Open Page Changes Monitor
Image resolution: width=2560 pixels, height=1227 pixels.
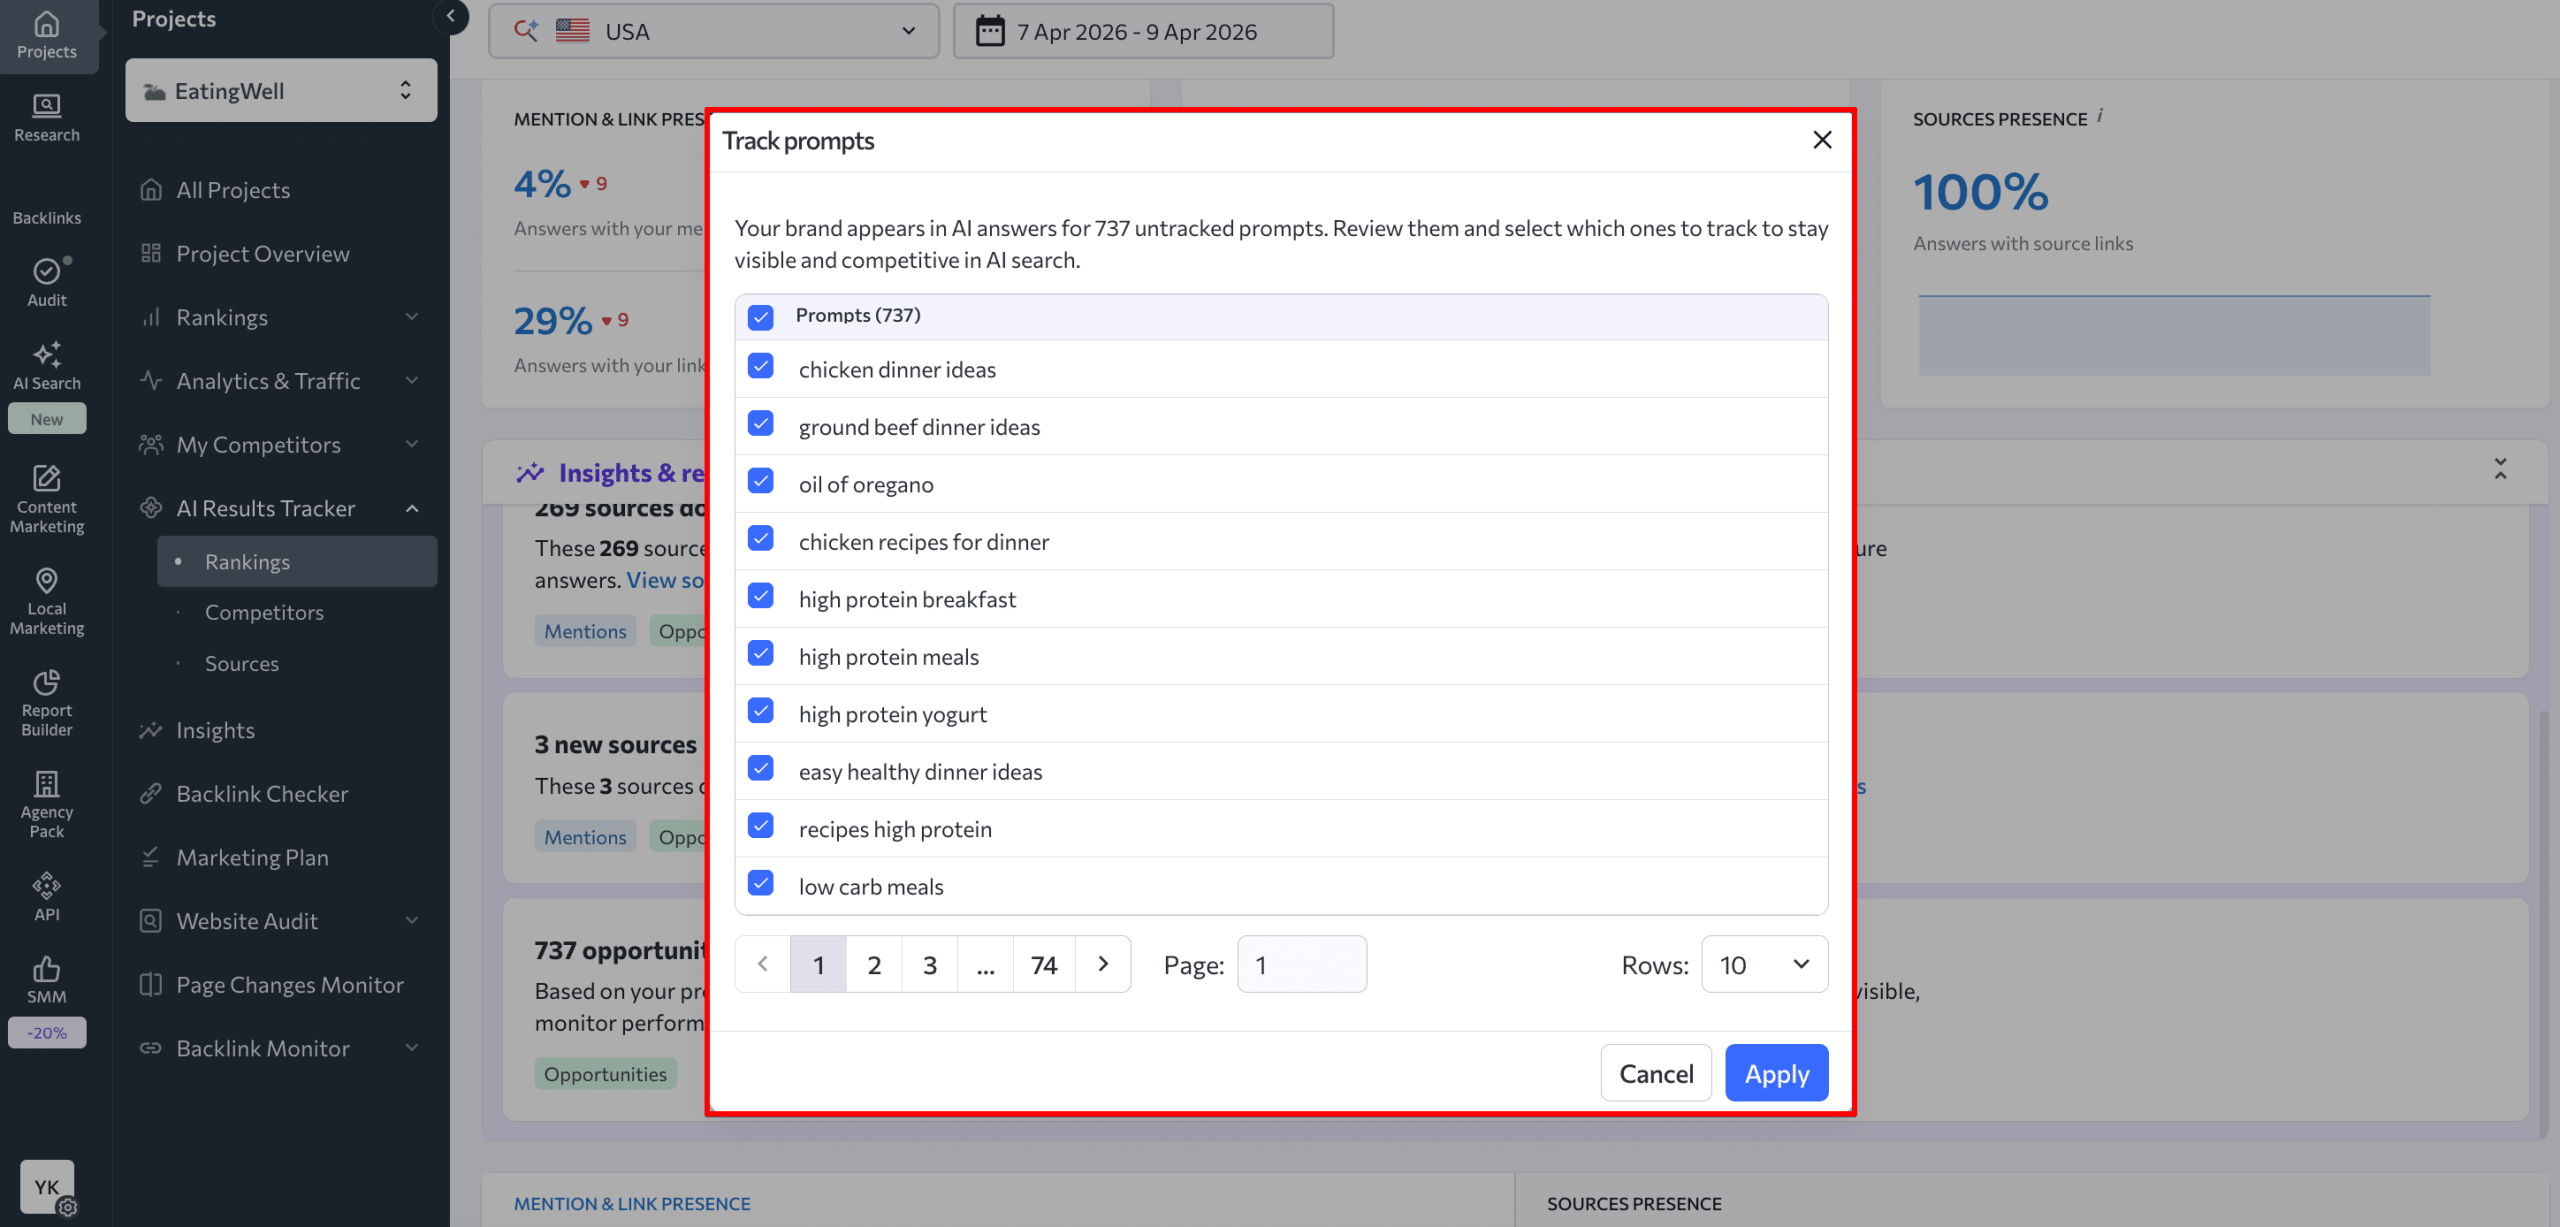[290, 984]
